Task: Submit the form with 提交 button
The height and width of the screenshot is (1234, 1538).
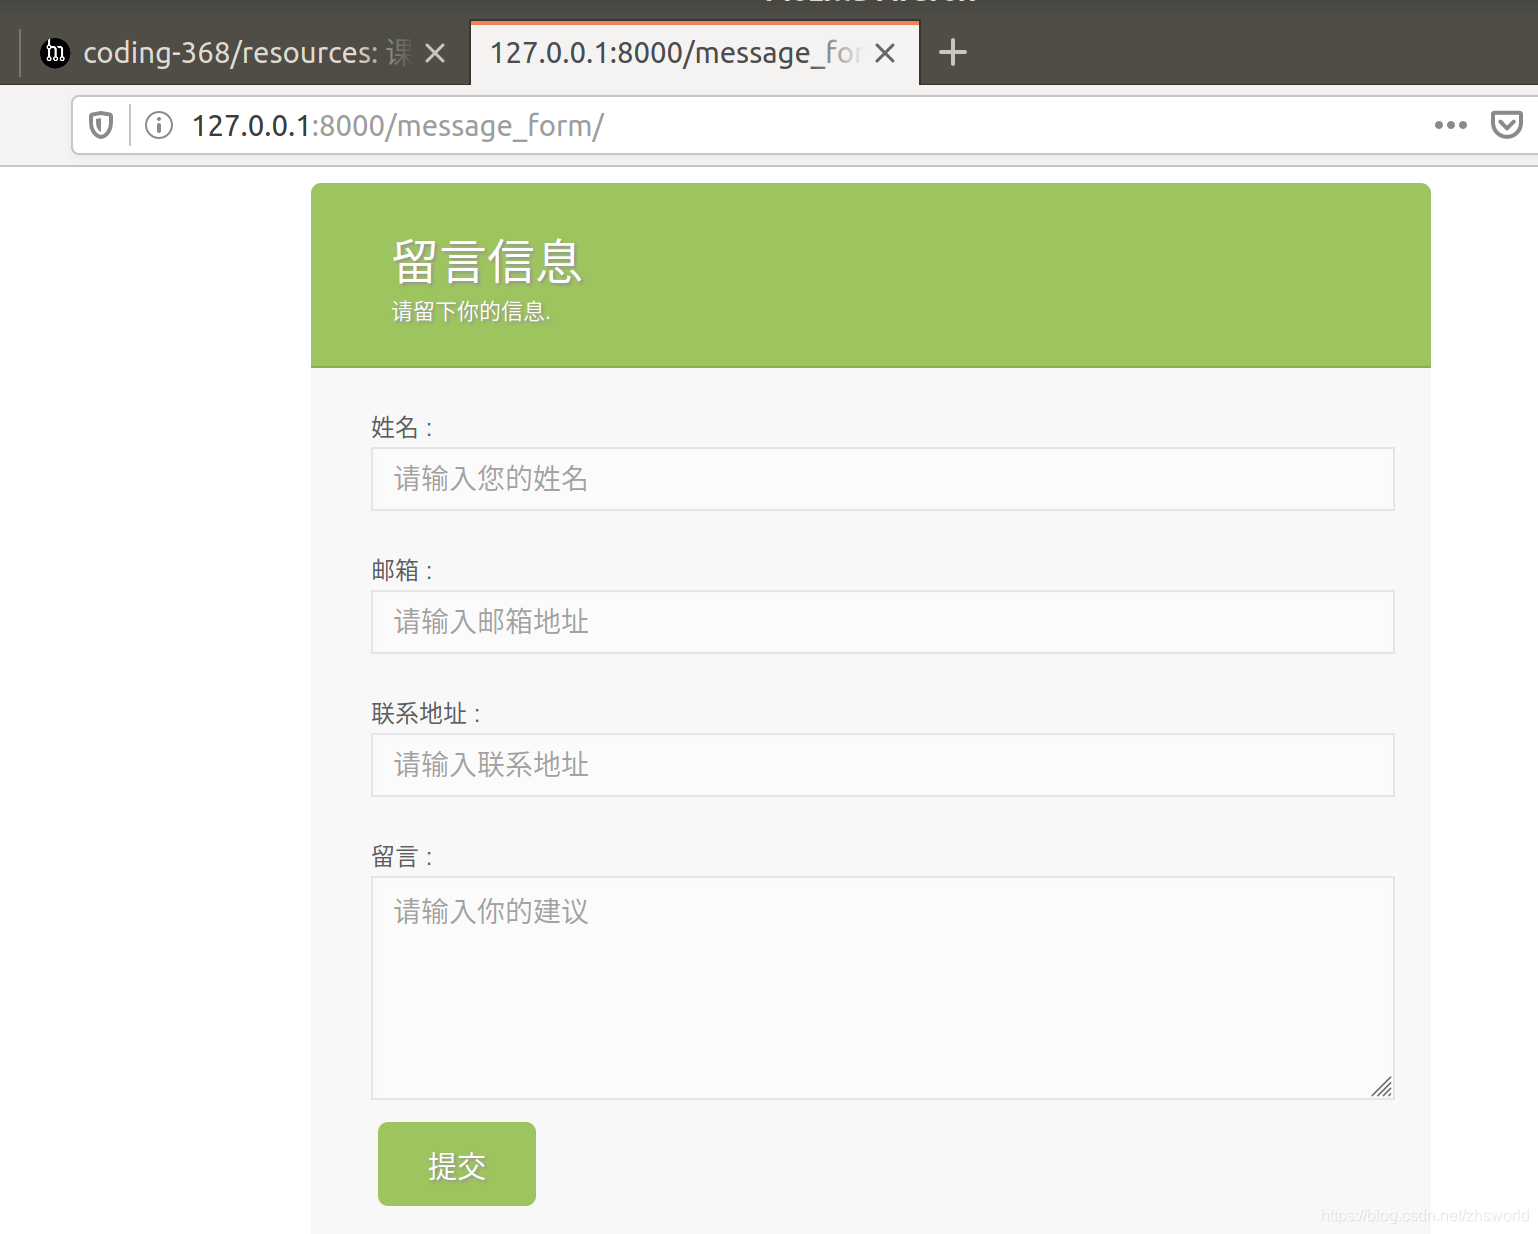Action: pyautogui.click(x=457, y=1164)
